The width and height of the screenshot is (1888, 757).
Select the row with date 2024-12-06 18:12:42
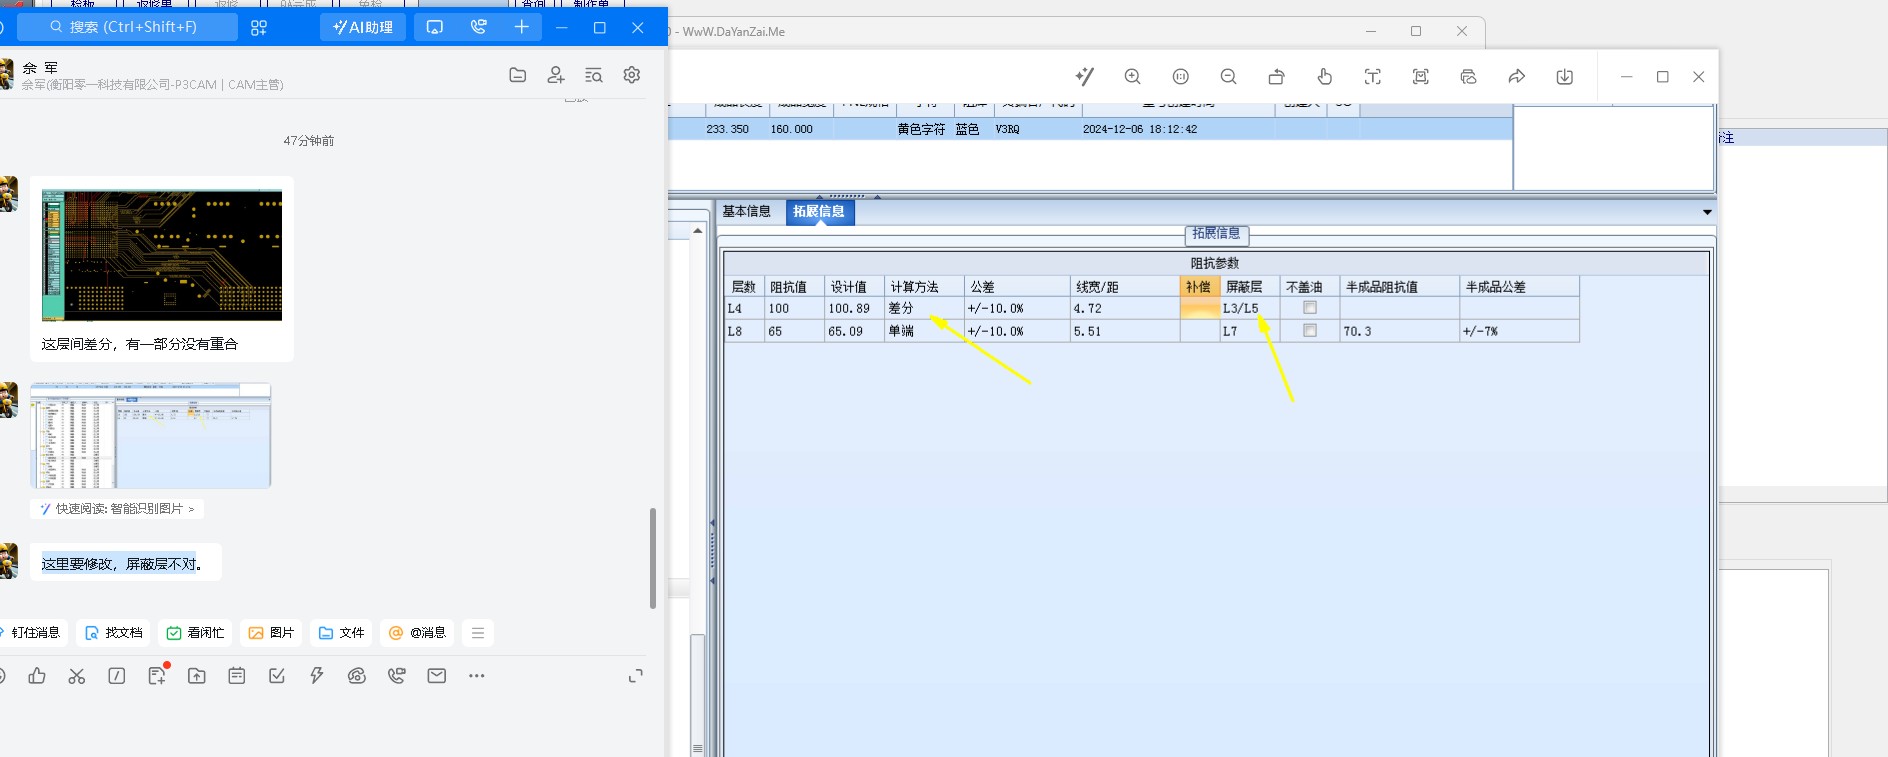[1090, 129]
